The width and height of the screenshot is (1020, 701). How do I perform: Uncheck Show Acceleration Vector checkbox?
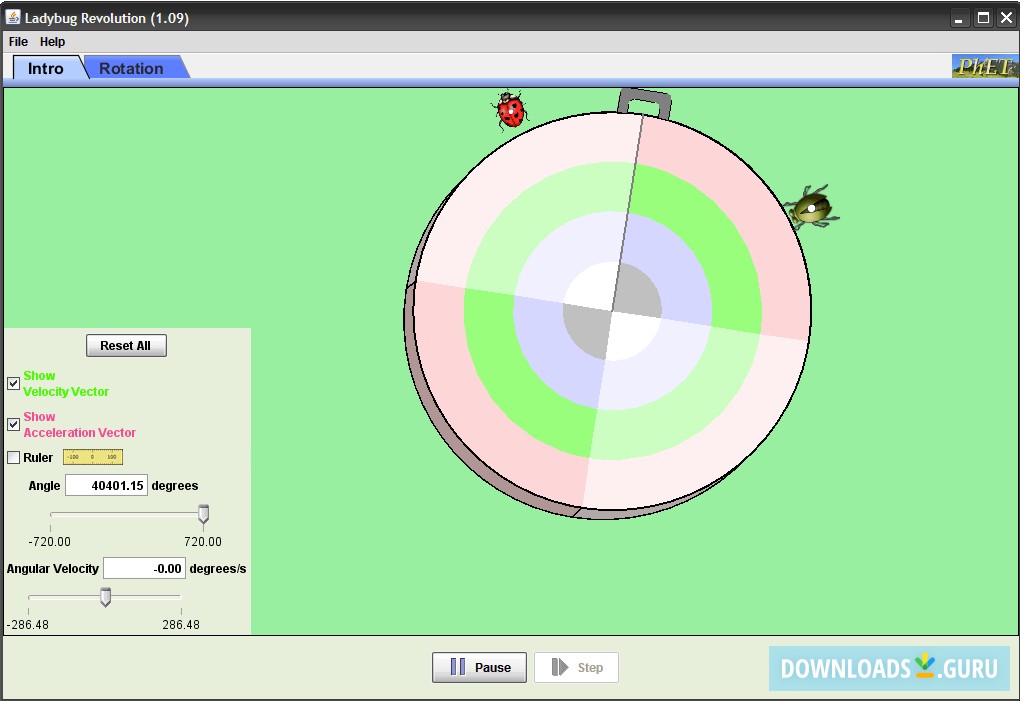coord(14,424)
